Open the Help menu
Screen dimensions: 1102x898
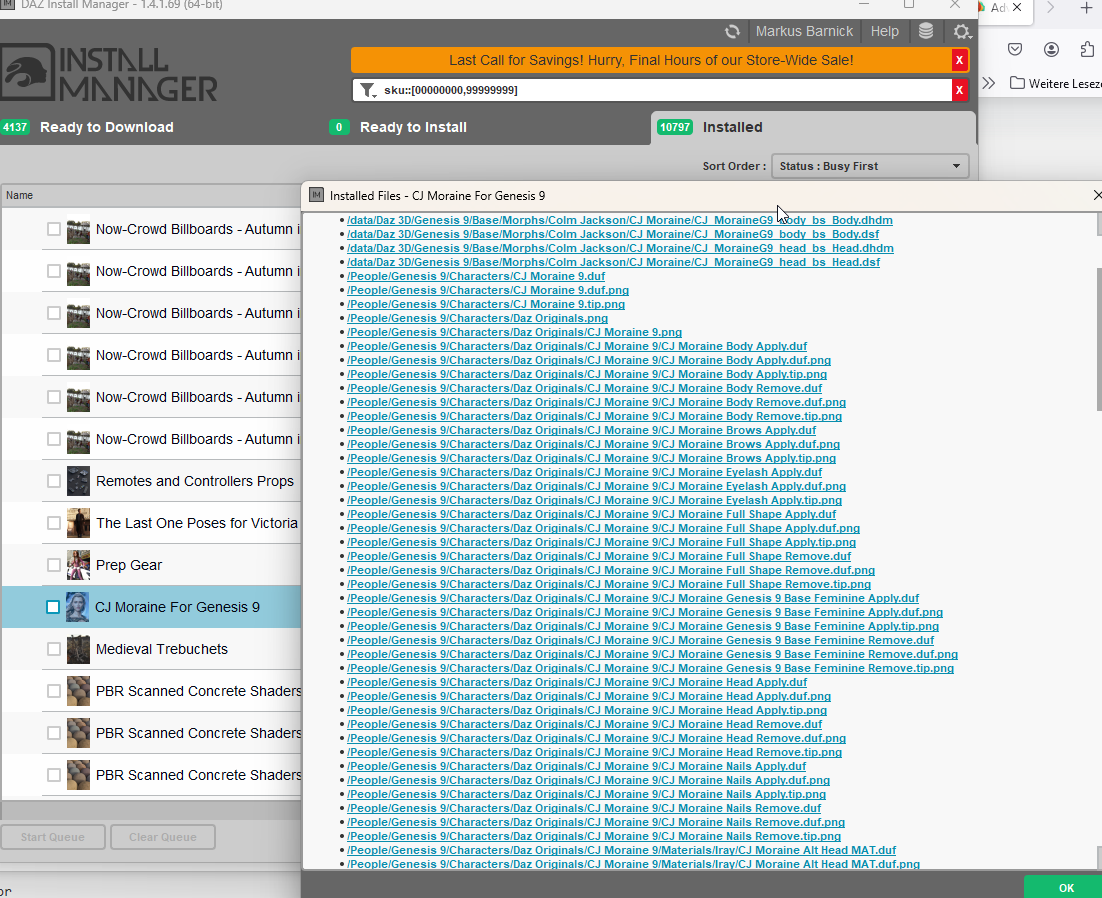click(884, 32)
